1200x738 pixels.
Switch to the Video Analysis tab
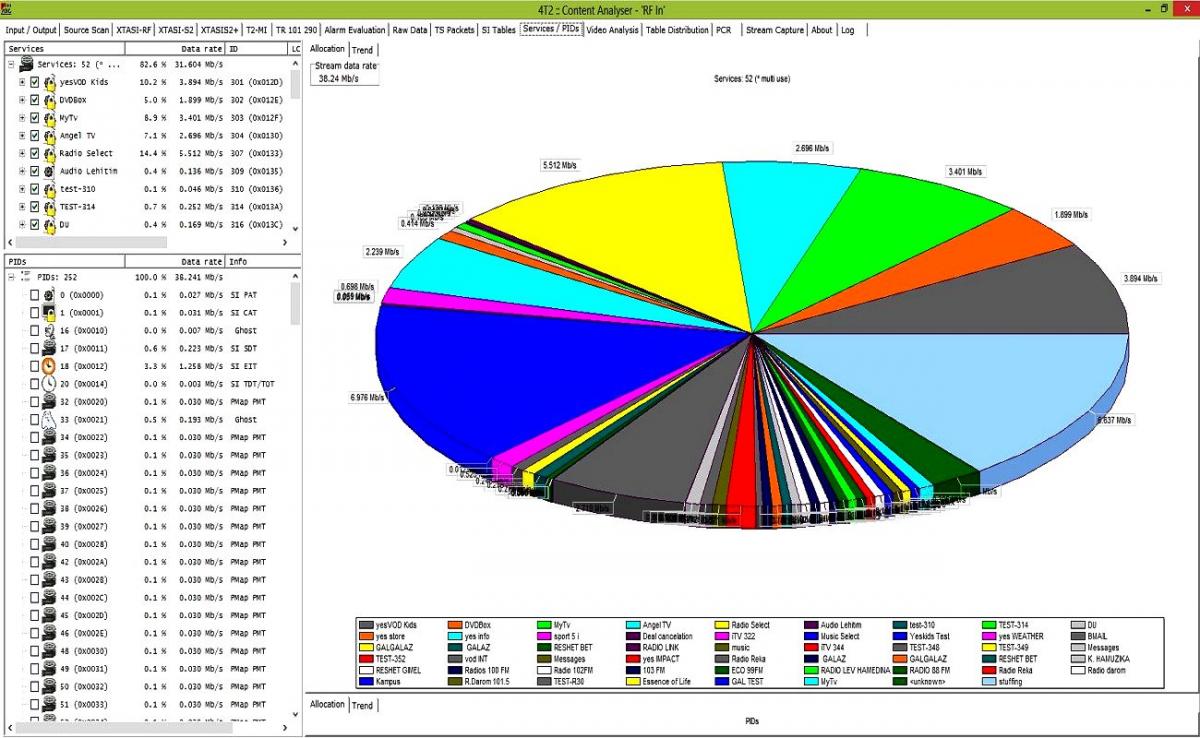[613, 30]
